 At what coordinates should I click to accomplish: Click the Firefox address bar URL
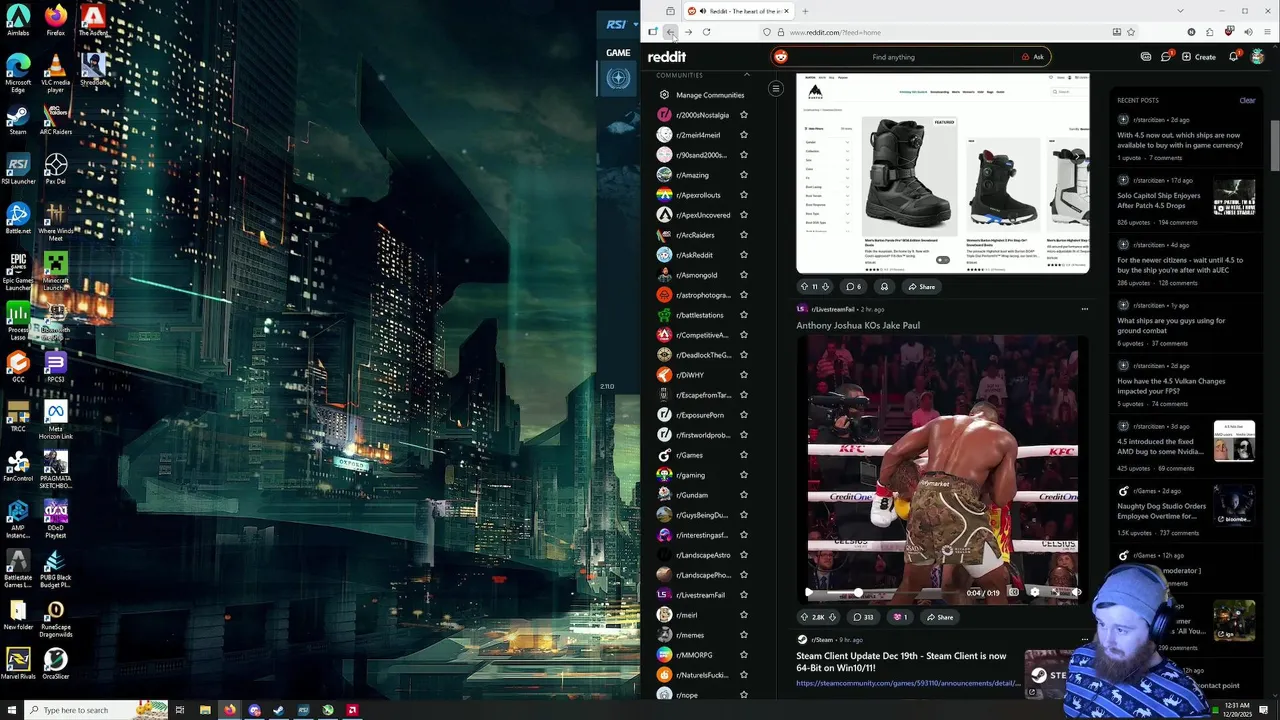(x=835, y=32)
